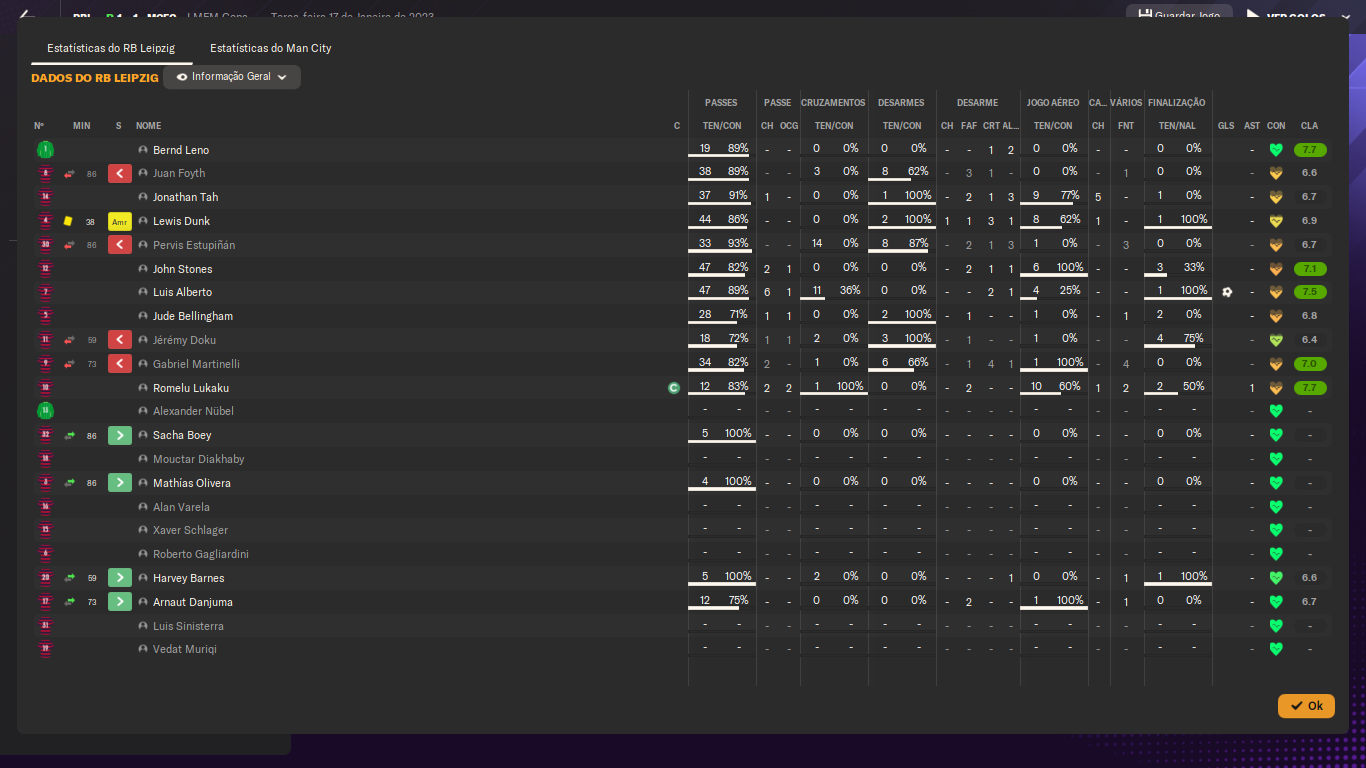The image size is (1366, 768).
Task: Click Lewis Dunk's 6.9 rating
Action: tap(1310, 221)
